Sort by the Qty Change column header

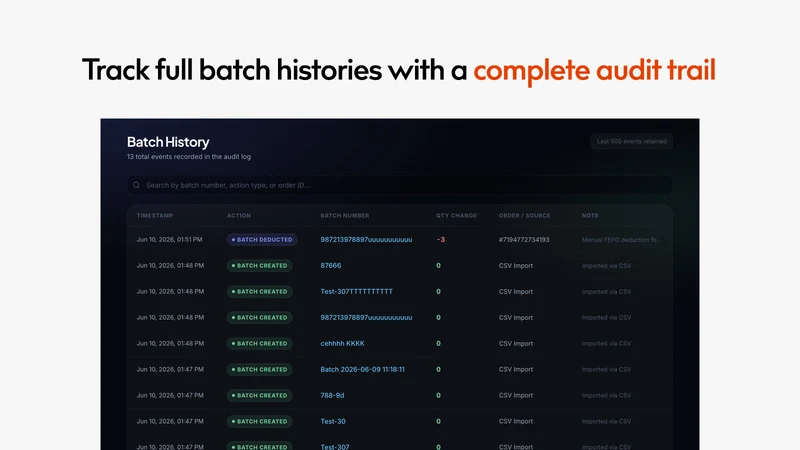[x=456, y=215]
